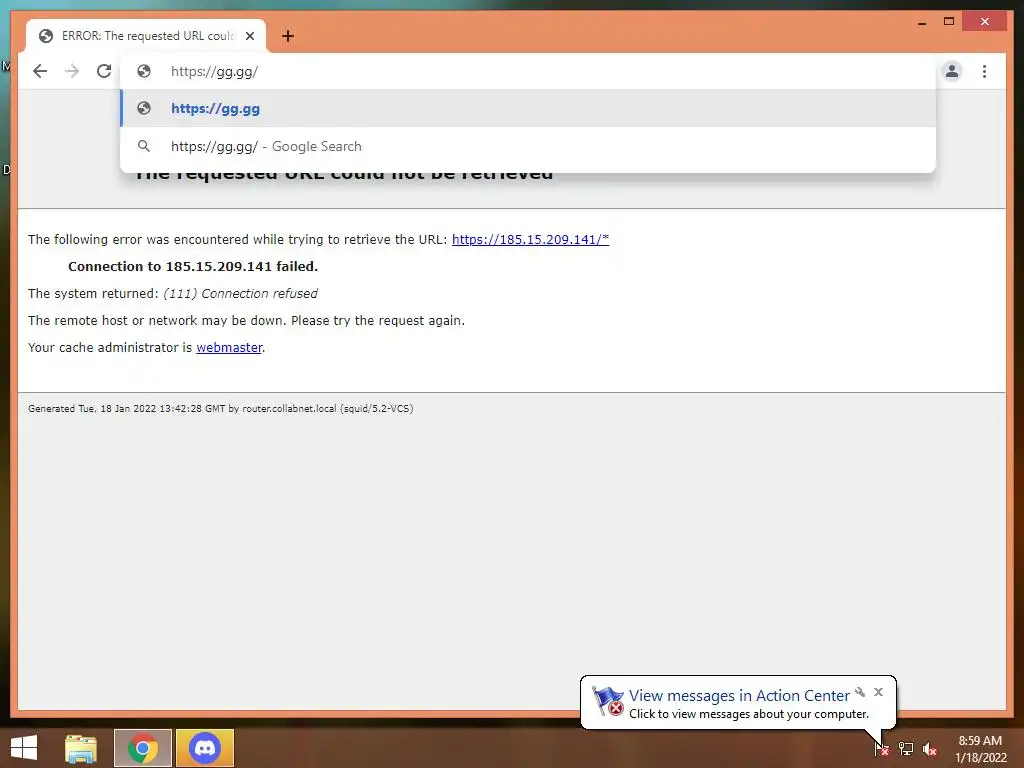The width and height of the screenshot is (1024, 768).
Task: Click the magnifier icon of the search suggestion
Action: point(144,146)
